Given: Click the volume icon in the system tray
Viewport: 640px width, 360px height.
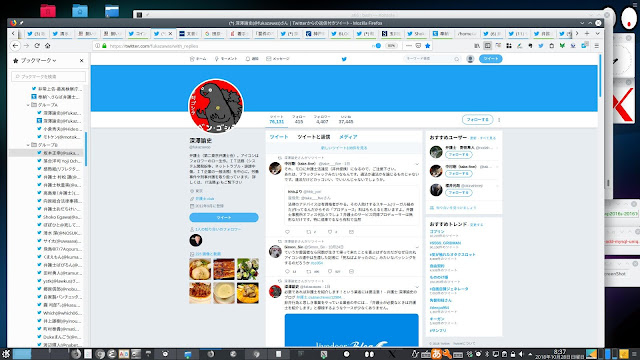Looking at the screenshot, I should (x=521, y=354).
